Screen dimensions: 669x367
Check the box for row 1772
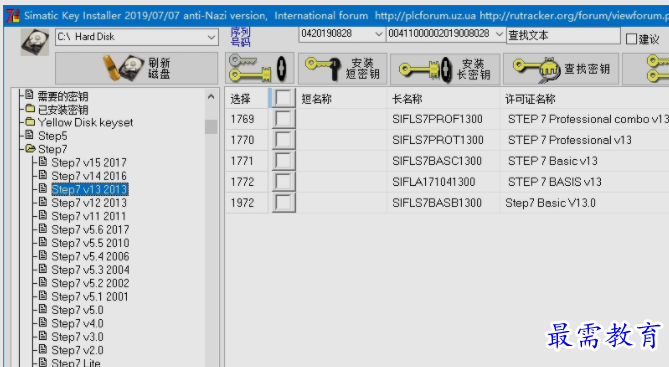click(284, 181)
